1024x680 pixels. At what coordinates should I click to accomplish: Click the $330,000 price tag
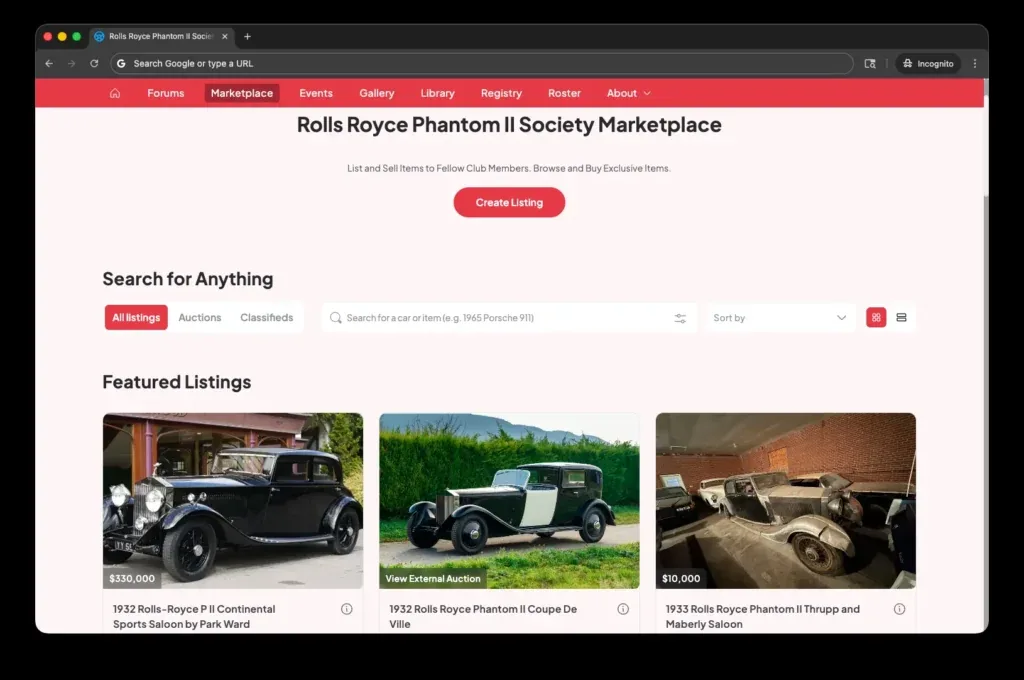coord(132,579)
